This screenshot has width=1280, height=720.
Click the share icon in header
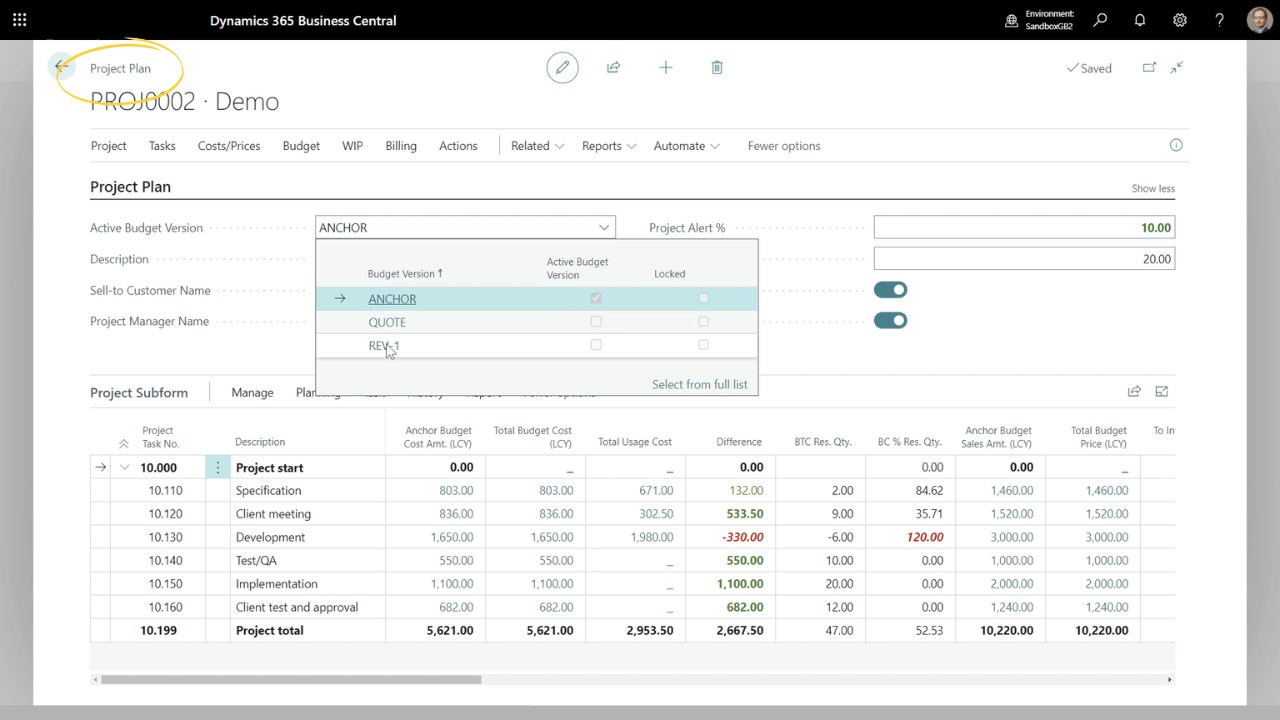[x=614, y=67]
